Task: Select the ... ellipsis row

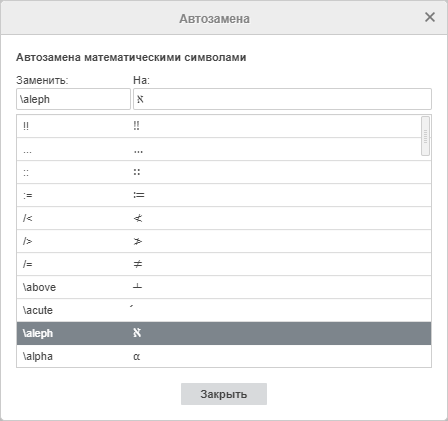Action: click(219, 149)
